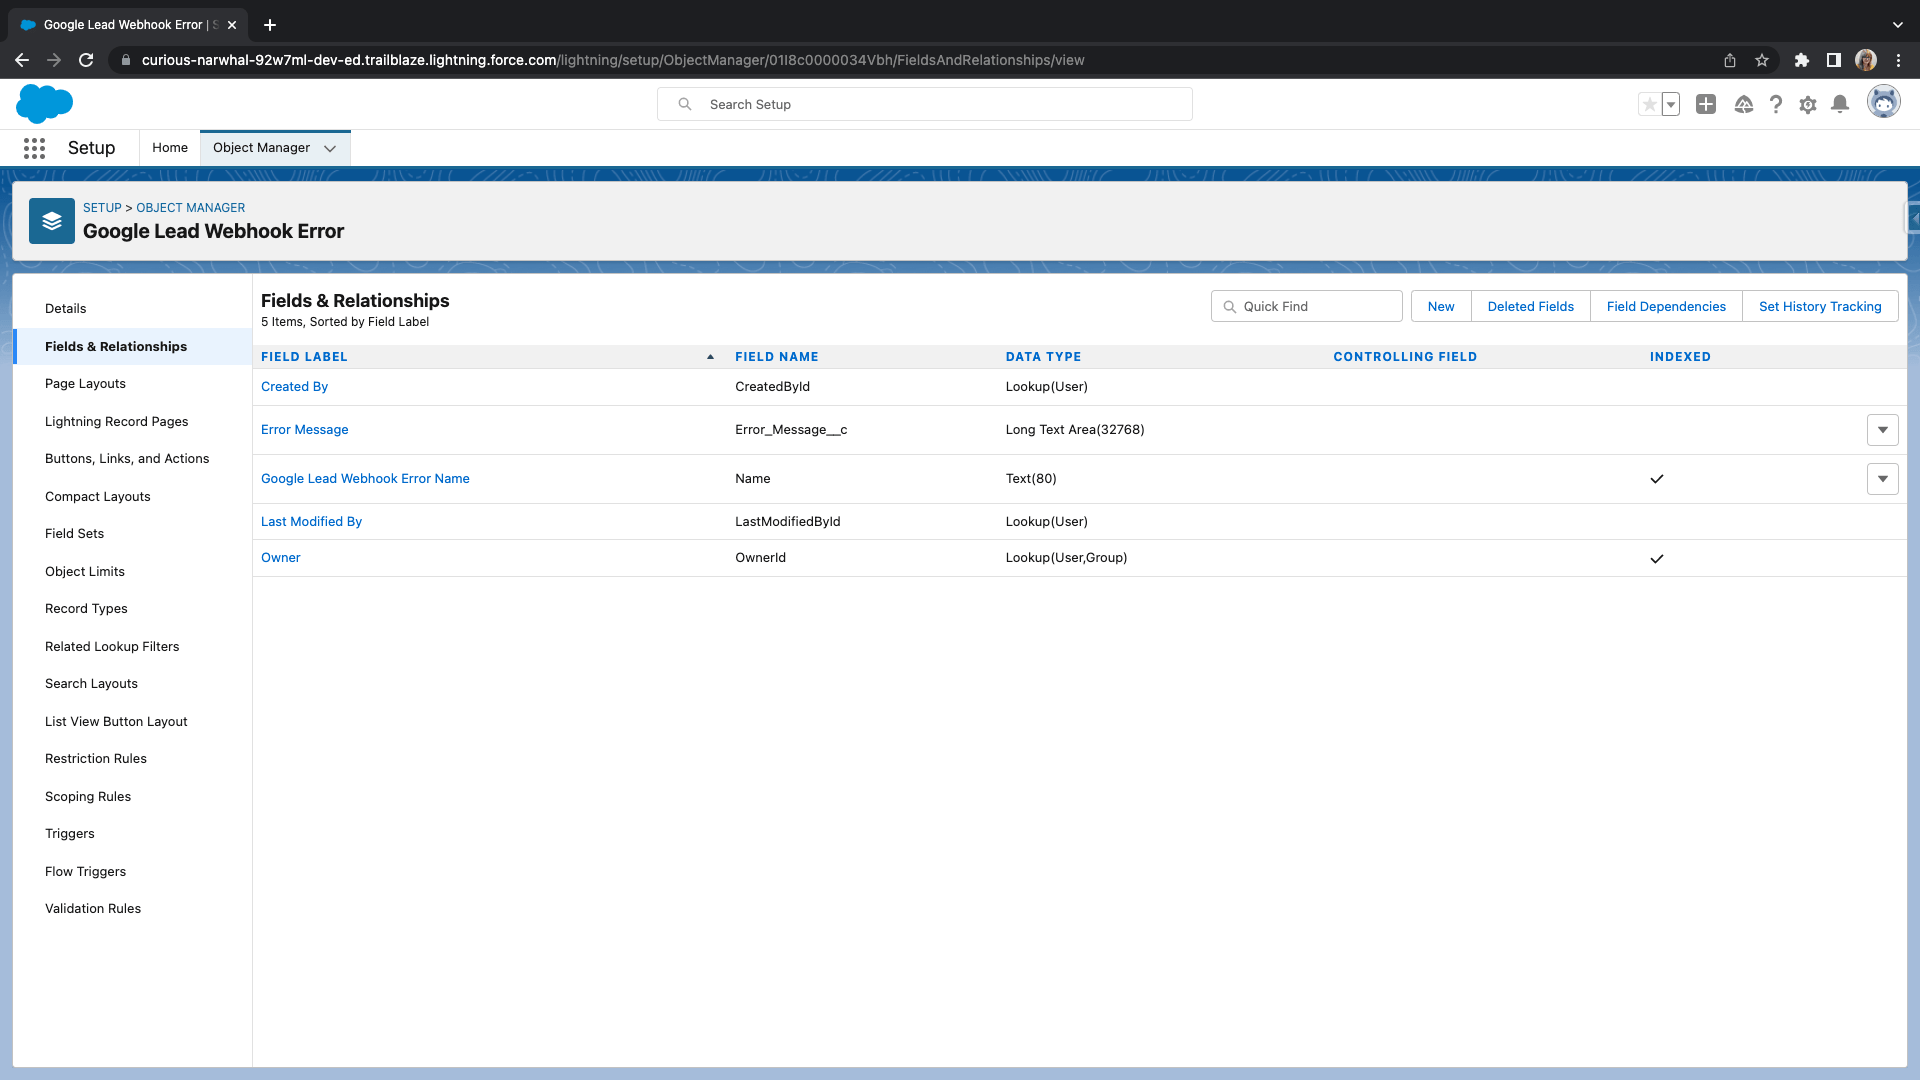Click the add new item plus icon
The width and height of the screenshot is (1920, 1080).
coord(1705,104)
